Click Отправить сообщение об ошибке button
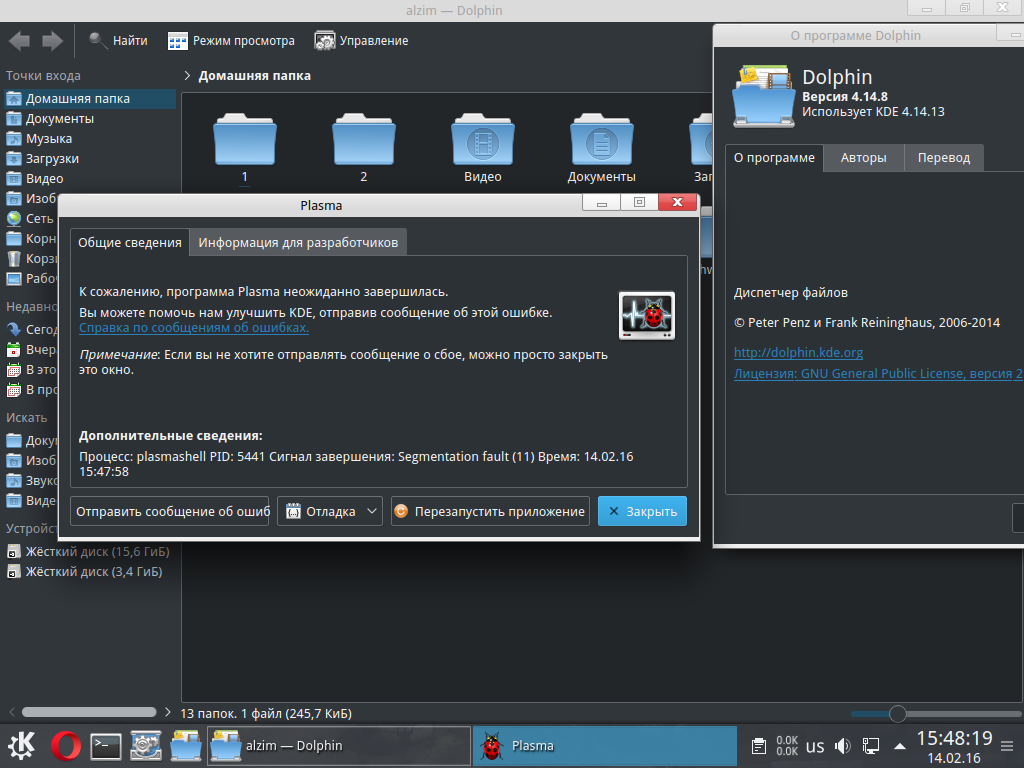 pos(170,511)
